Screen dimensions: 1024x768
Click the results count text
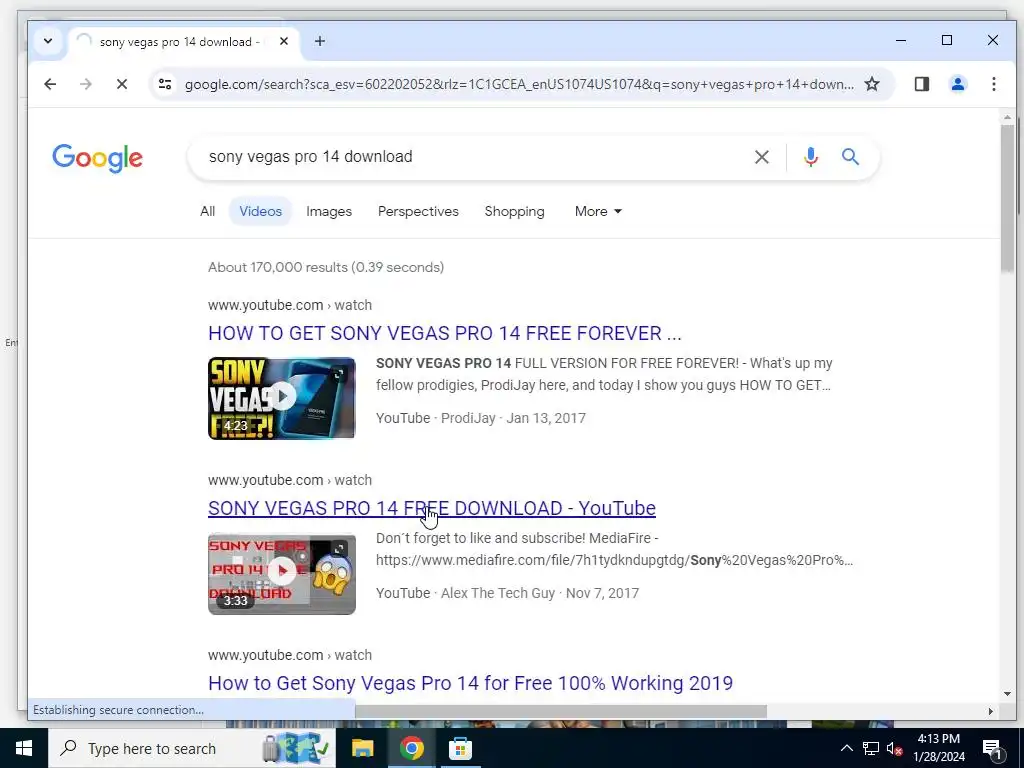pyautogui.click(x=326, y=267)
